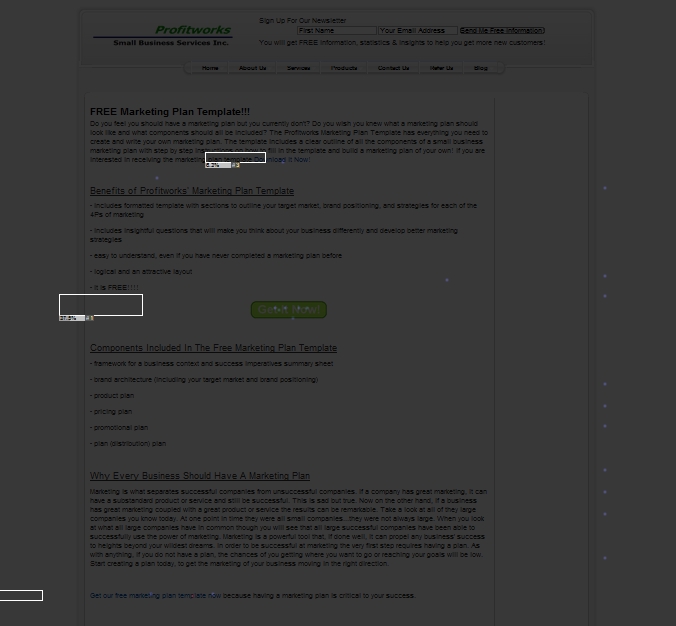Click 'Small Business Services Inc.' tagline
Image resolution: width=676 pixels, height=626 pixels.
tap(171, 43)
